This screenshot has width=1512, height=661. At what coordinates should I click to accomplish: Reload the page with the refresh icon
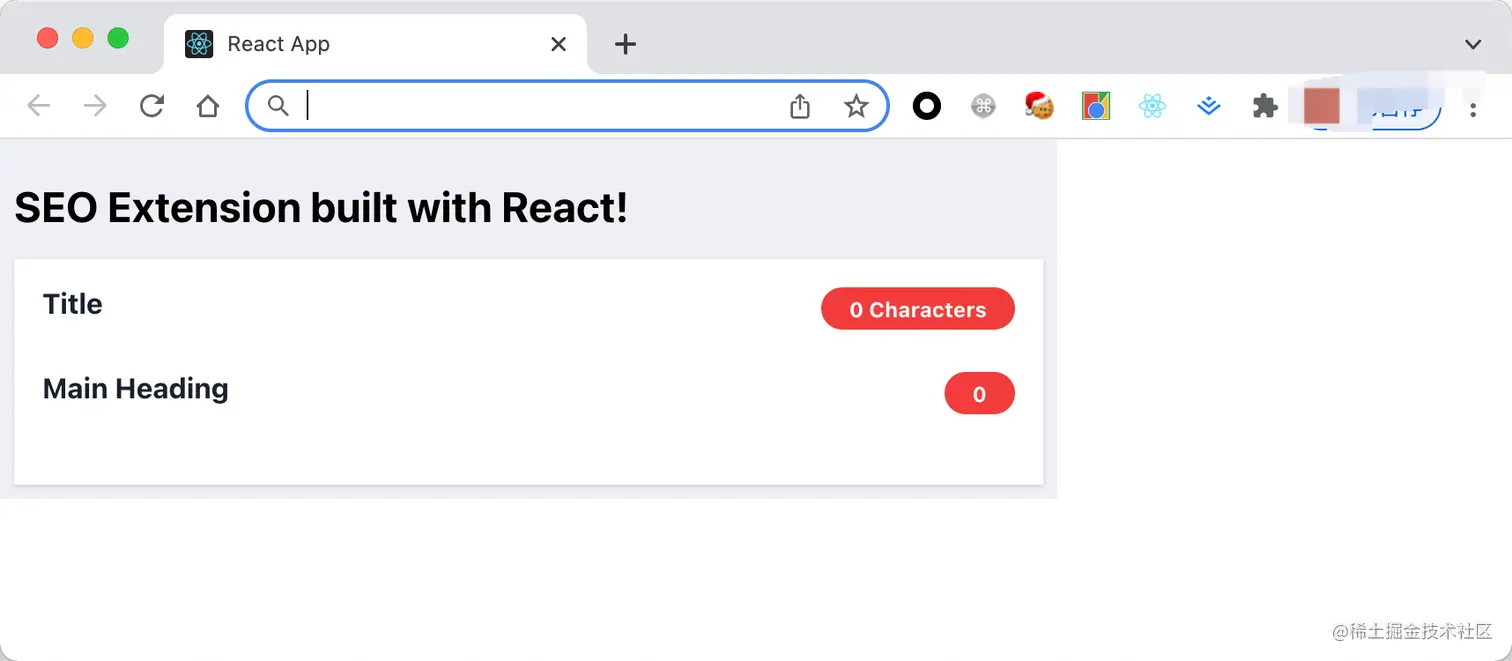pos(152,106)
